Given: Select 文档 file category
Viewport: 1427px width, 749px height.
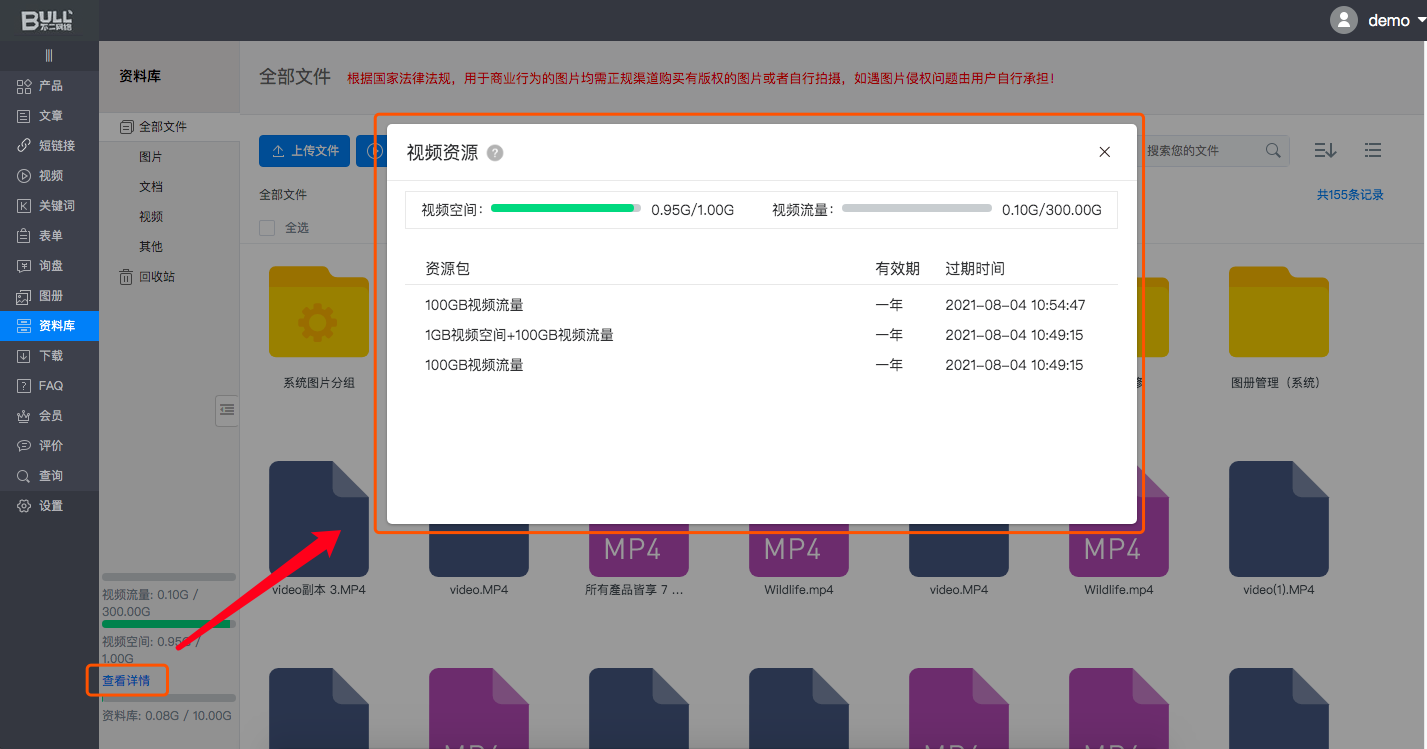Looking at the screenshot, I should pyautogui.click(x=150, y=187).
